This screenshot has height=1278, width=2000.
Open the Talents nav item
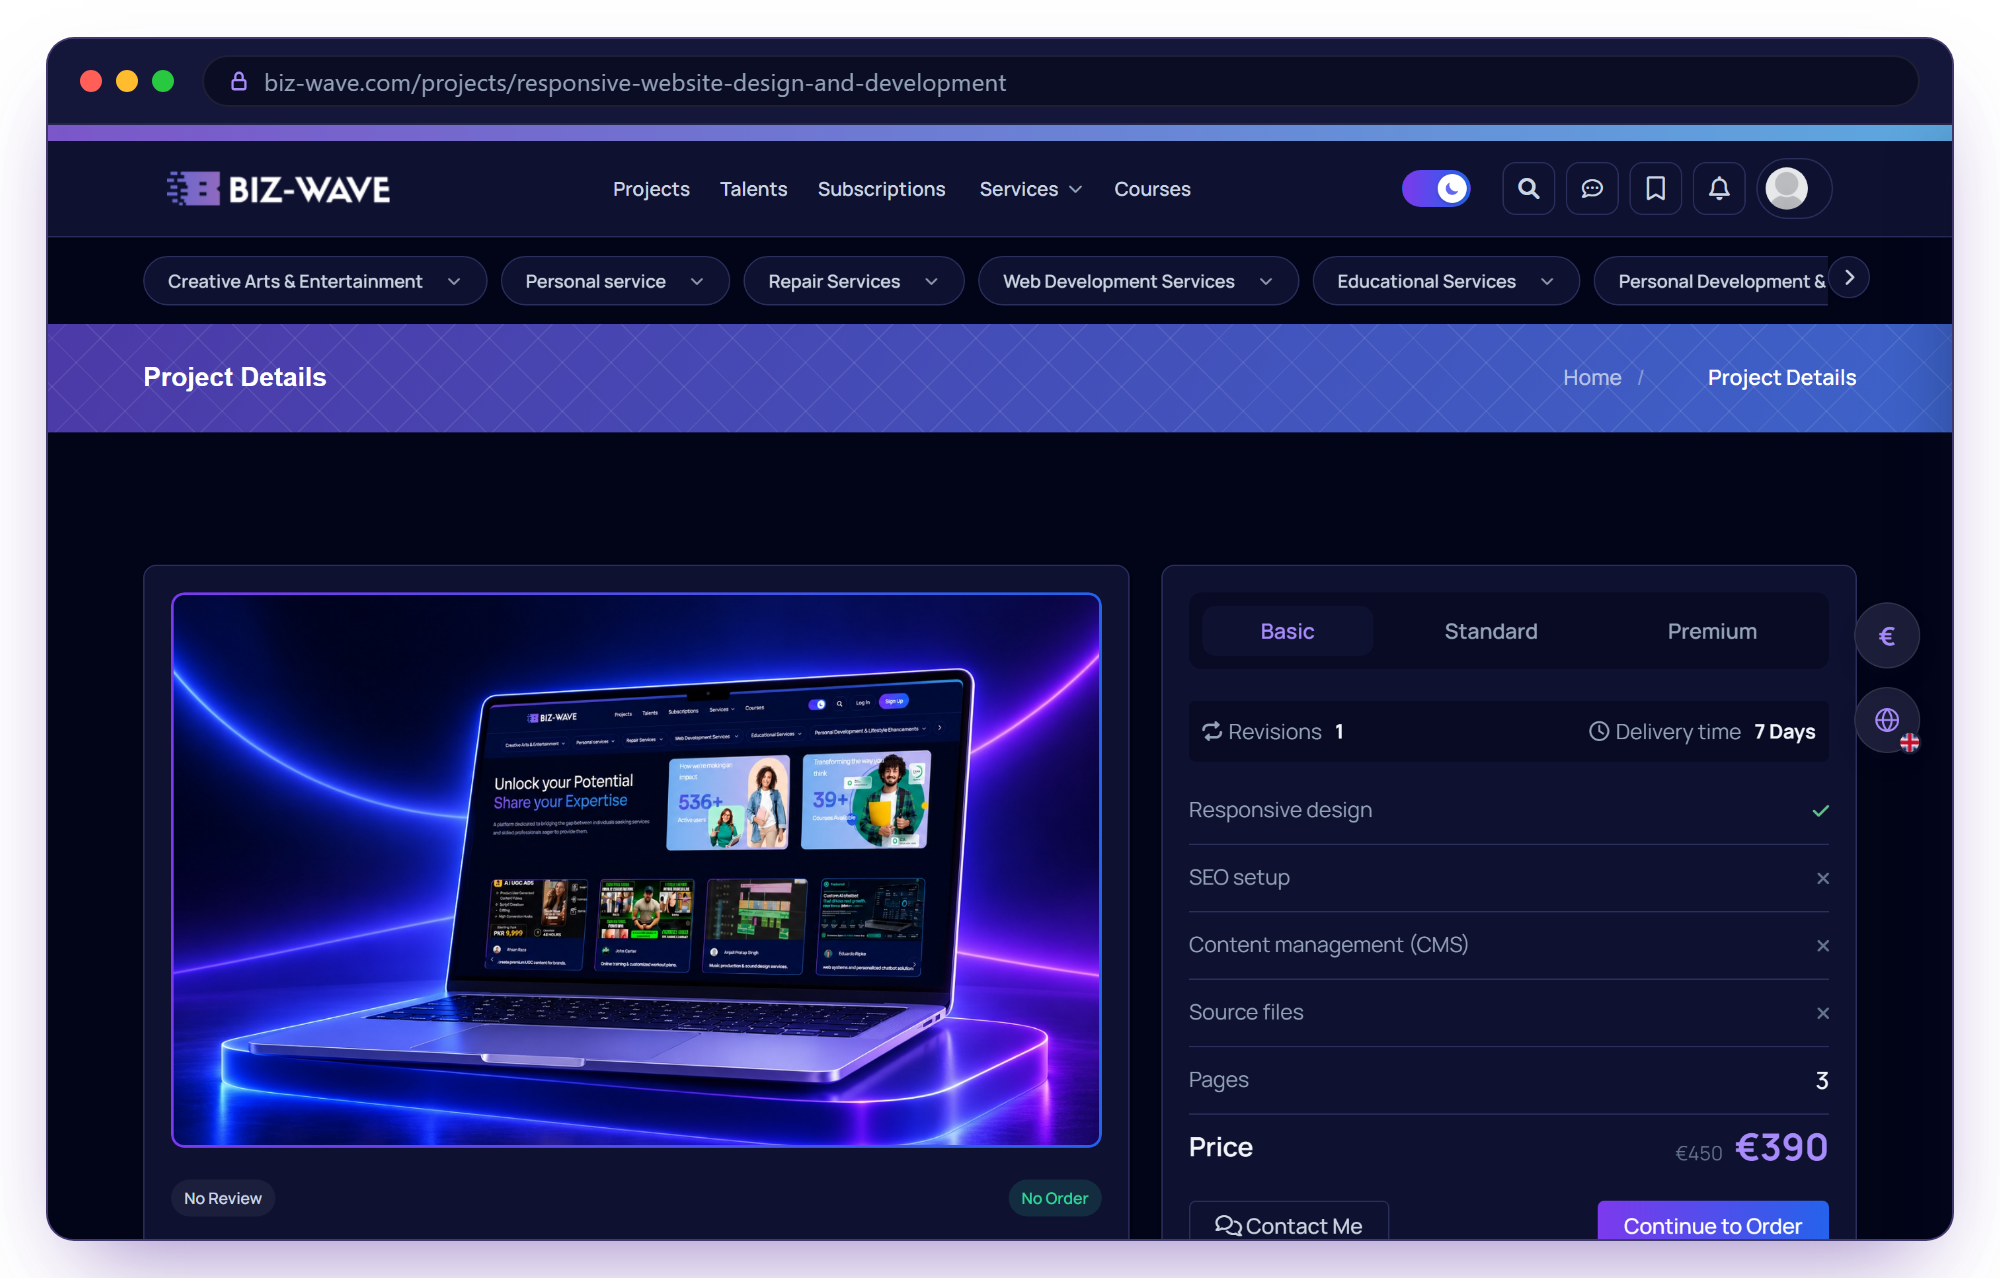point(753,189)
